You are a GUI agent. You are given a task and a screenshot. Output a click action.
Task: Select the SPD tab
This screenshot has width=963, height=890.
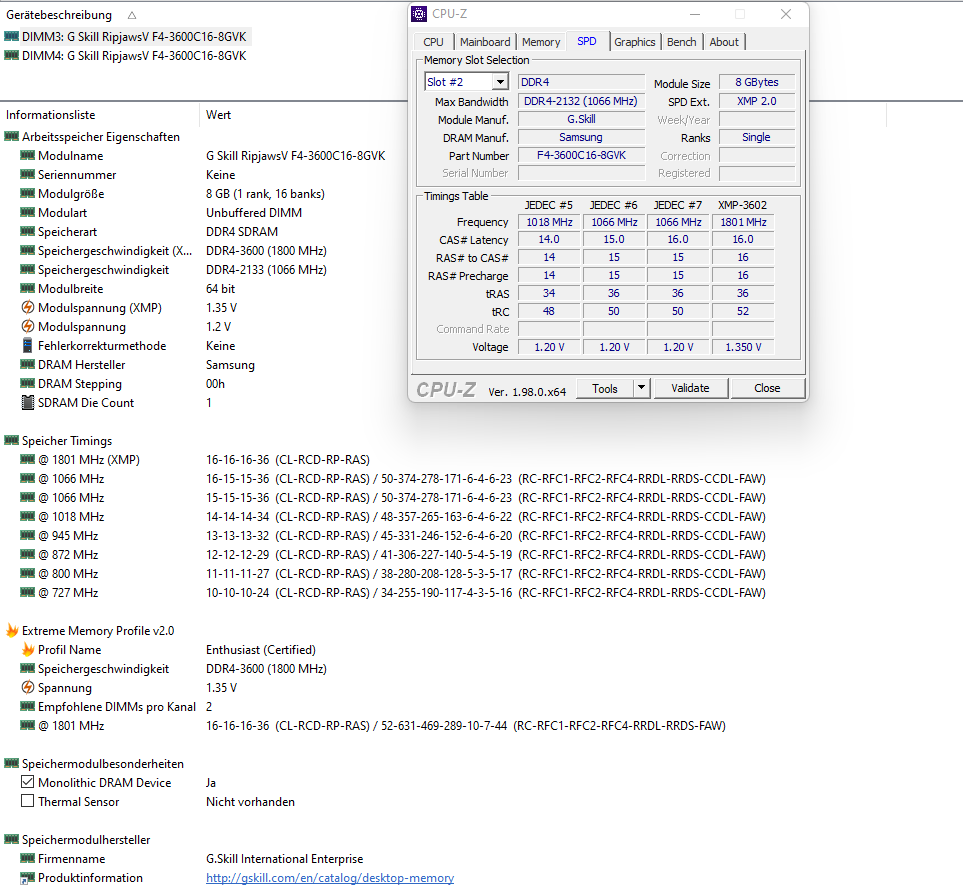point(587,41)
